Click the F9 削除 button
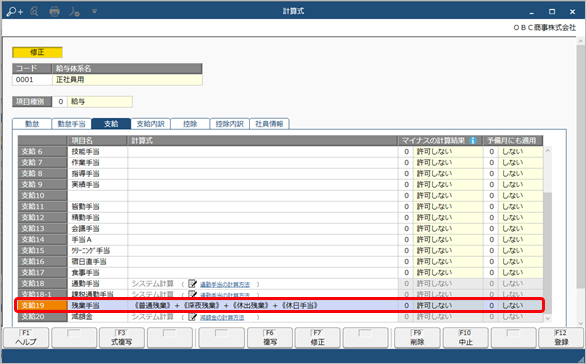Image resolution: width=586 pixels, height=364 pixels. pyautogui.click(x=417, y=338)
